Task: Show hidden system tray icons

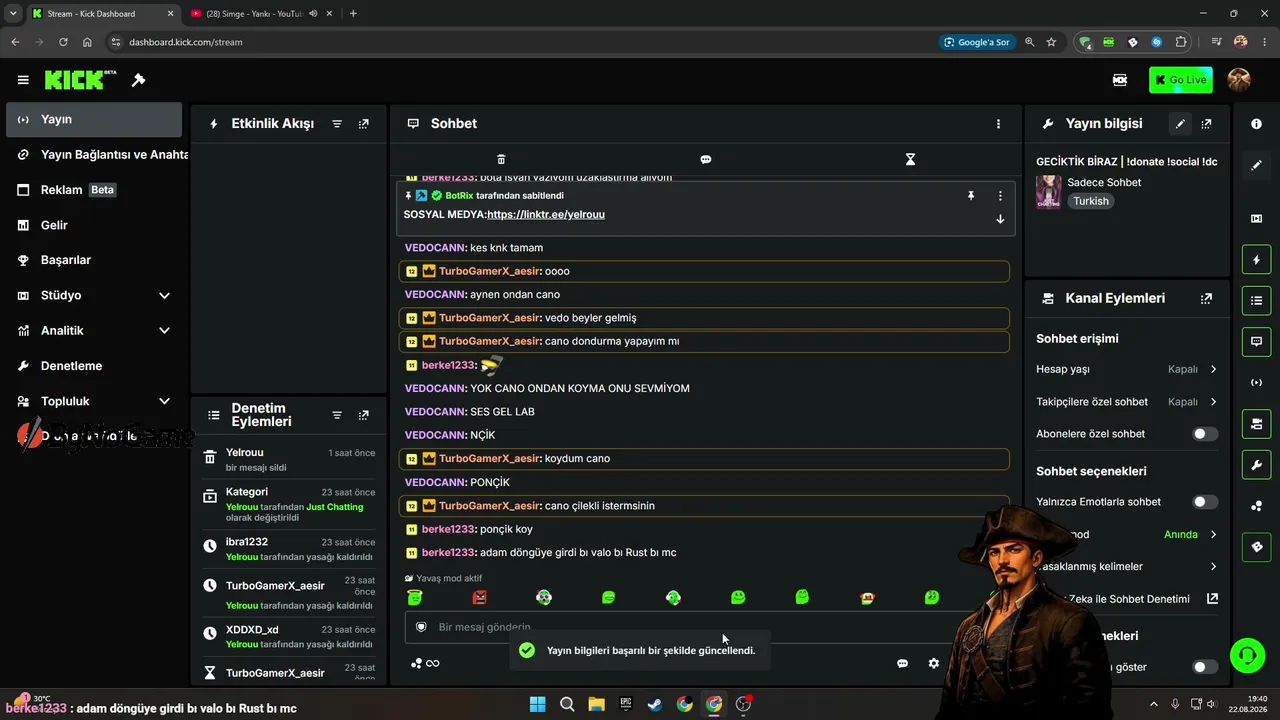Action: [x=1153, y=704]
